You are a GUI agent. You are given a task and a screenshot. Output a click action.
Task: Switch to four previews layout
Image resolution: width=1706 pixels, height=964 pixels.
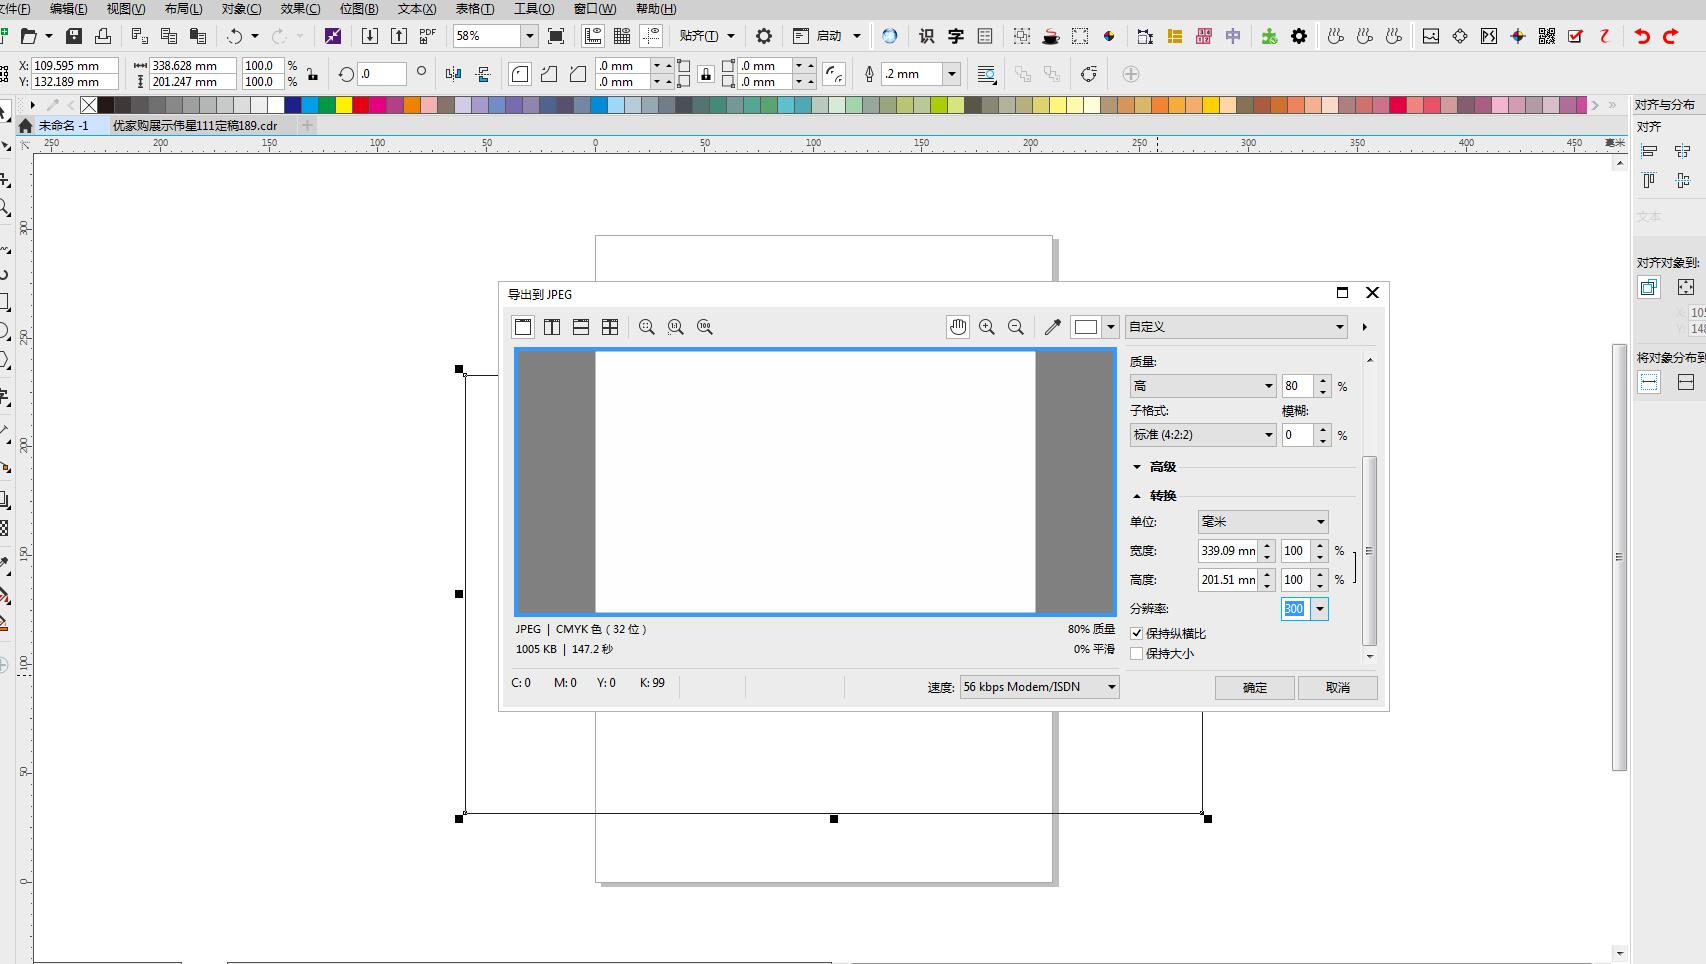tap(610, 327)
